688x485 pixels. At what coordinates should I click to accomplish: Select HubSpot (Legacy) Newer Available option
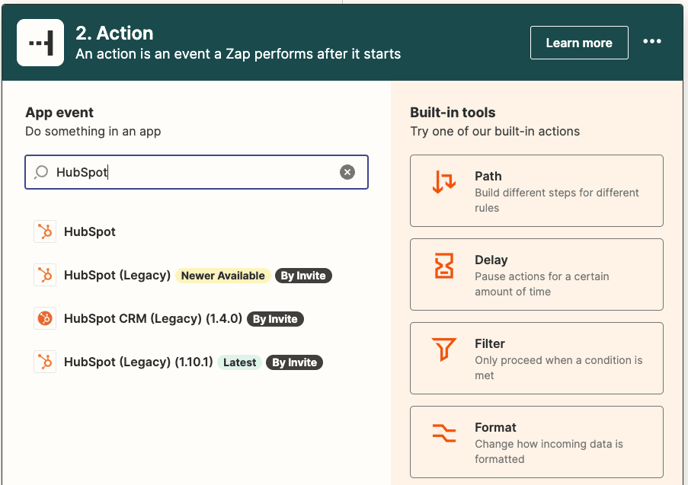[118, 275]
